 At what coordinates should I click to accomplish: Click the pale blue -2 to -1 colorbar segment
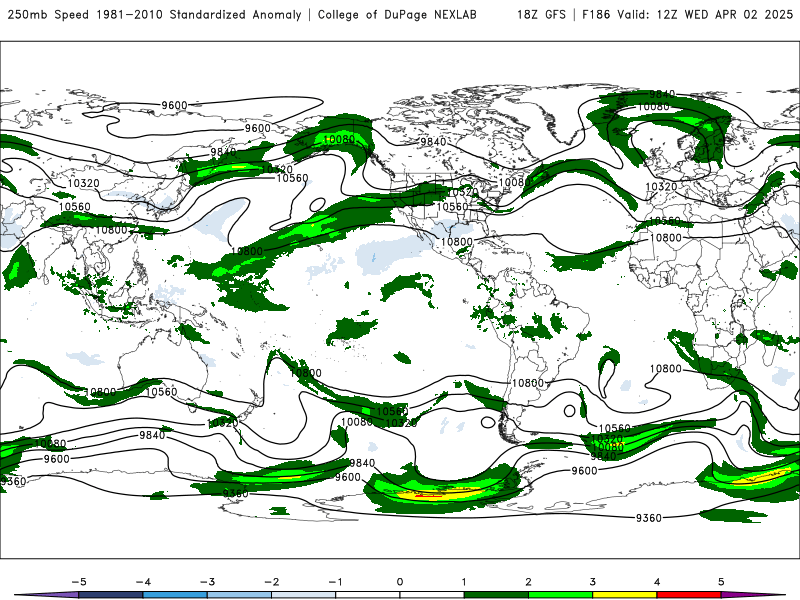pyautogui.click(x=304, y=595)
